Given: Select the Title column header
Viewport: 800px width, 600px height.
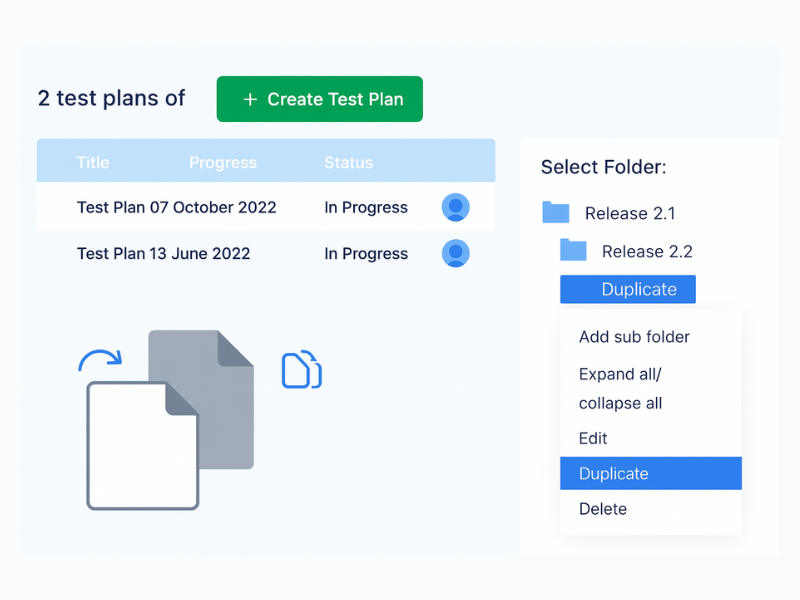Looking at the screenshot, I should coord(92,162).
